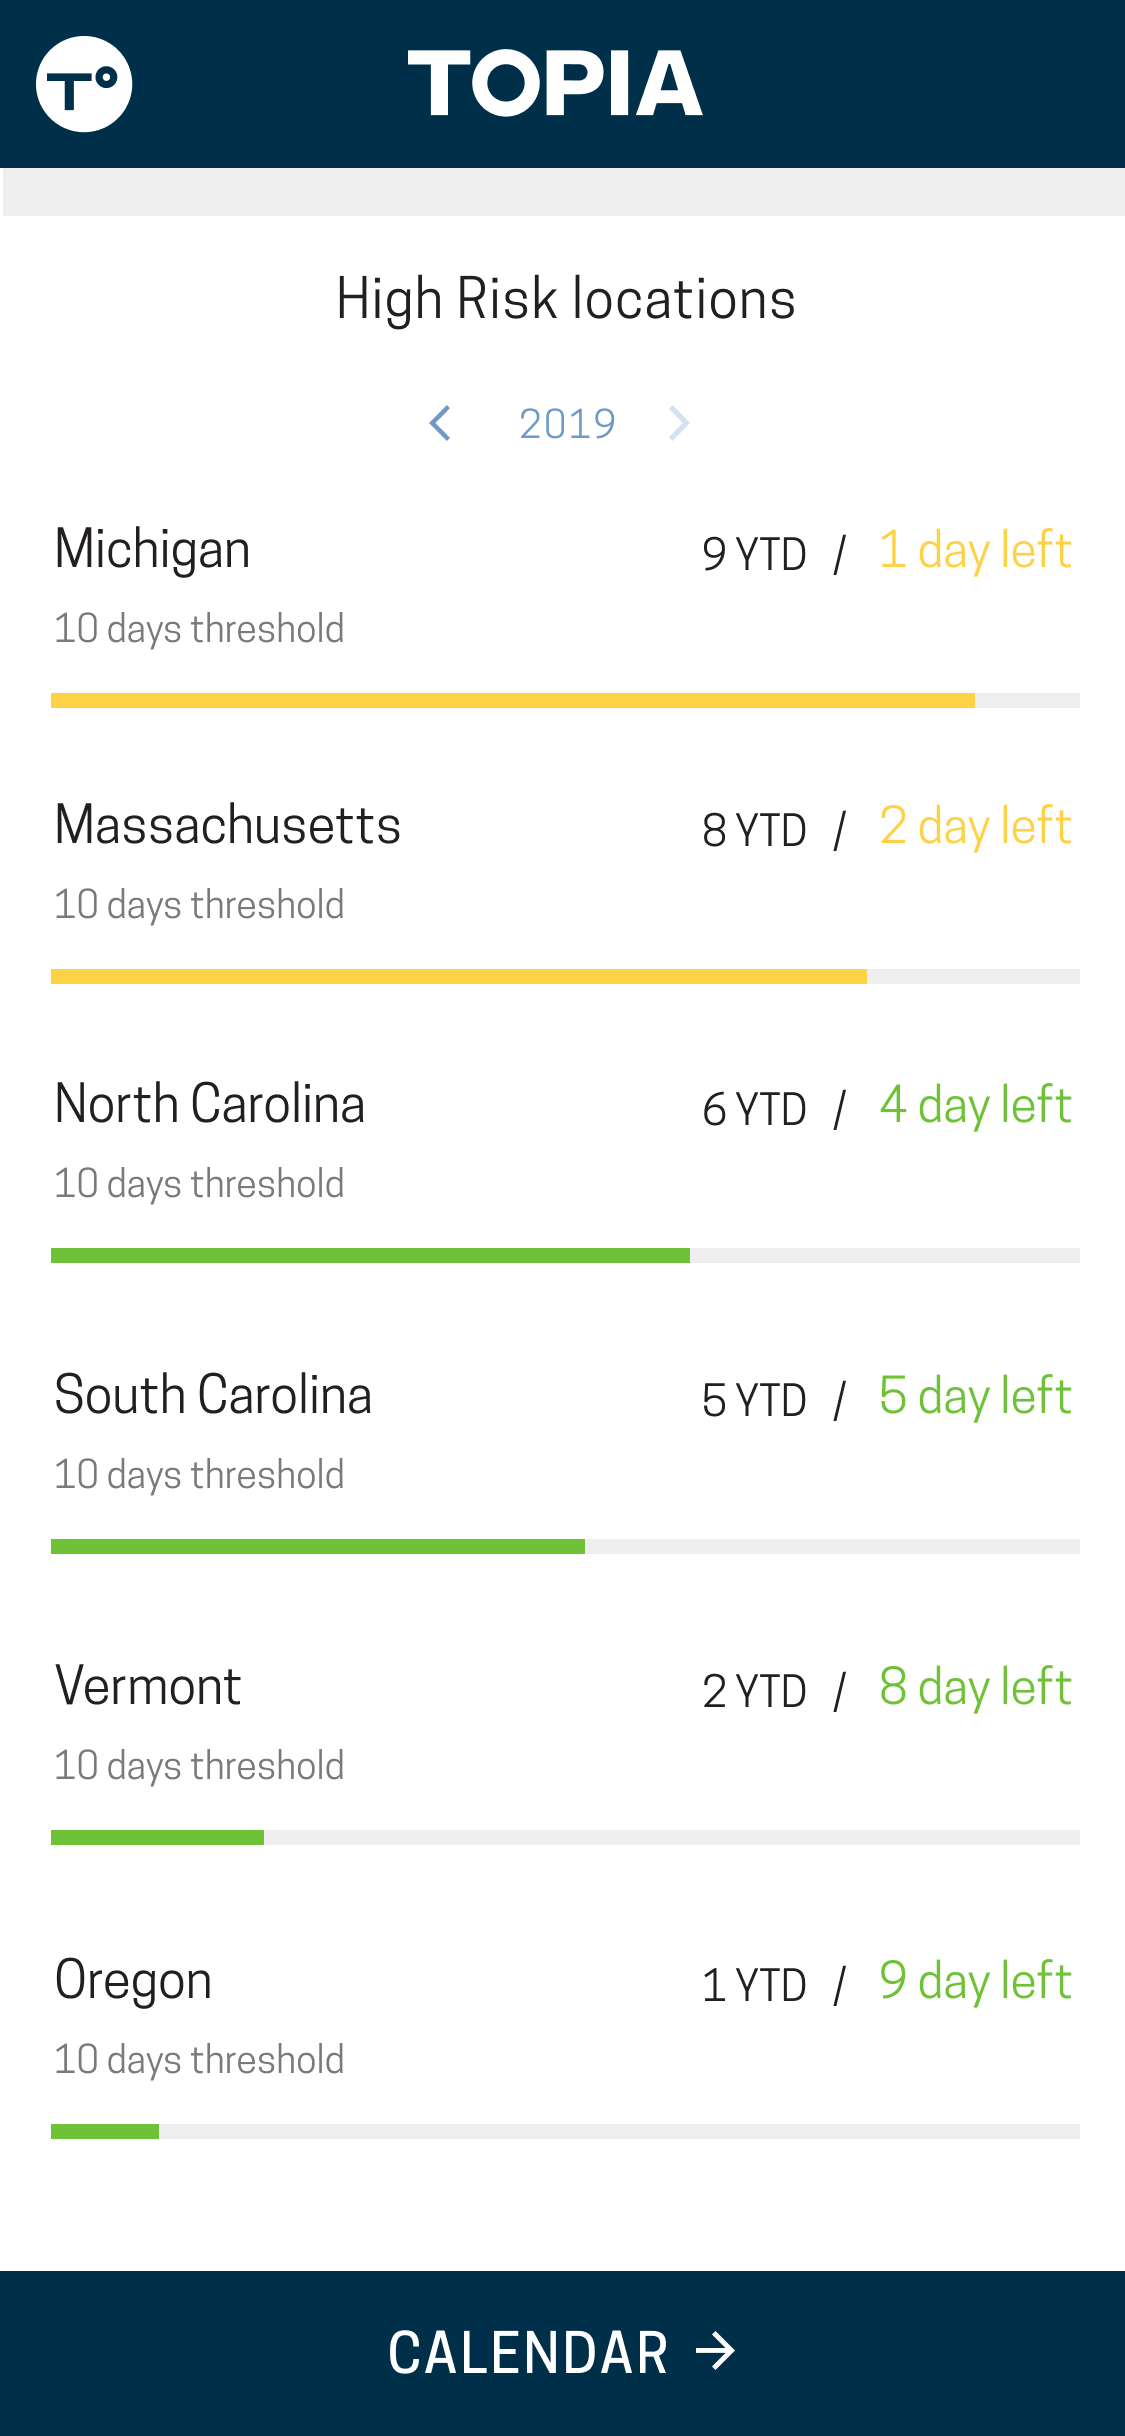The height and width of the screenshot is (2436, 1125).
Task: Tap the '1 day left' label
Action: click(975, 551)
